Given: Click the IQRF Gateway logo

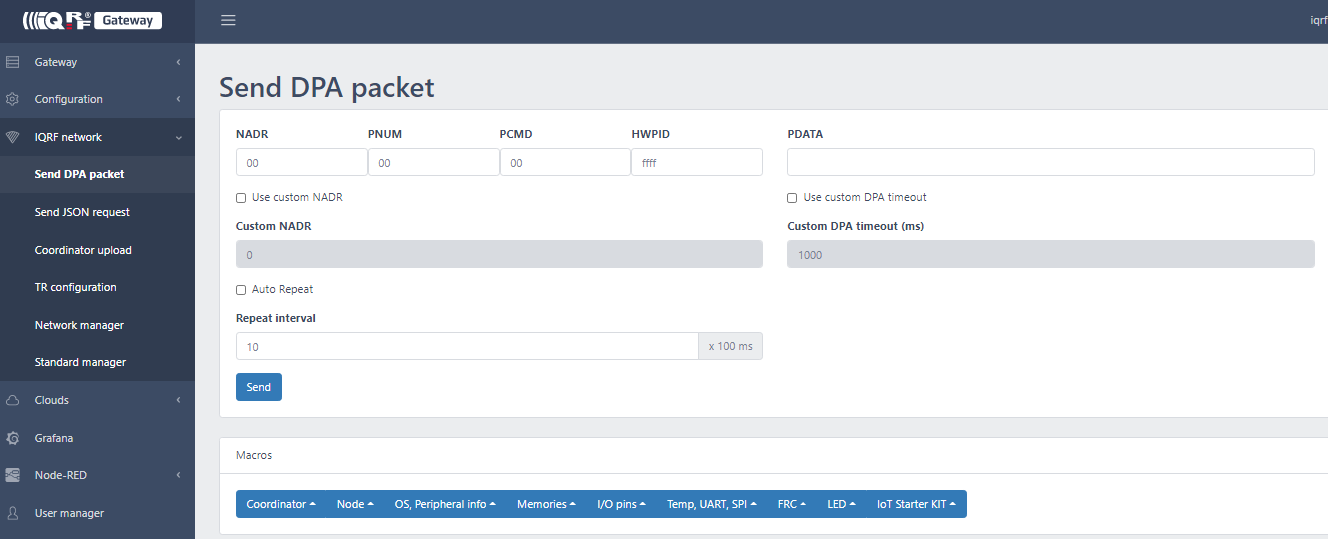Looking at the screenshot, I should click(91, 20).
